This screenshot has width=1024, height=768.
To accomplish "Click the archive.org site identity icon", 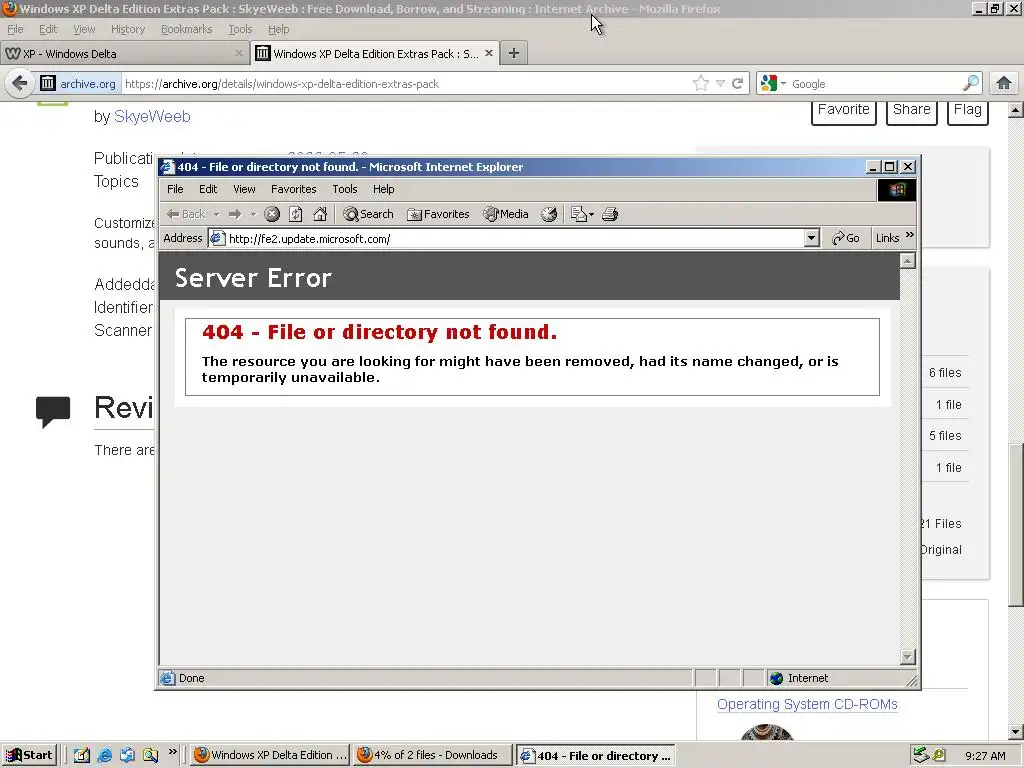I will click(48, 84).
